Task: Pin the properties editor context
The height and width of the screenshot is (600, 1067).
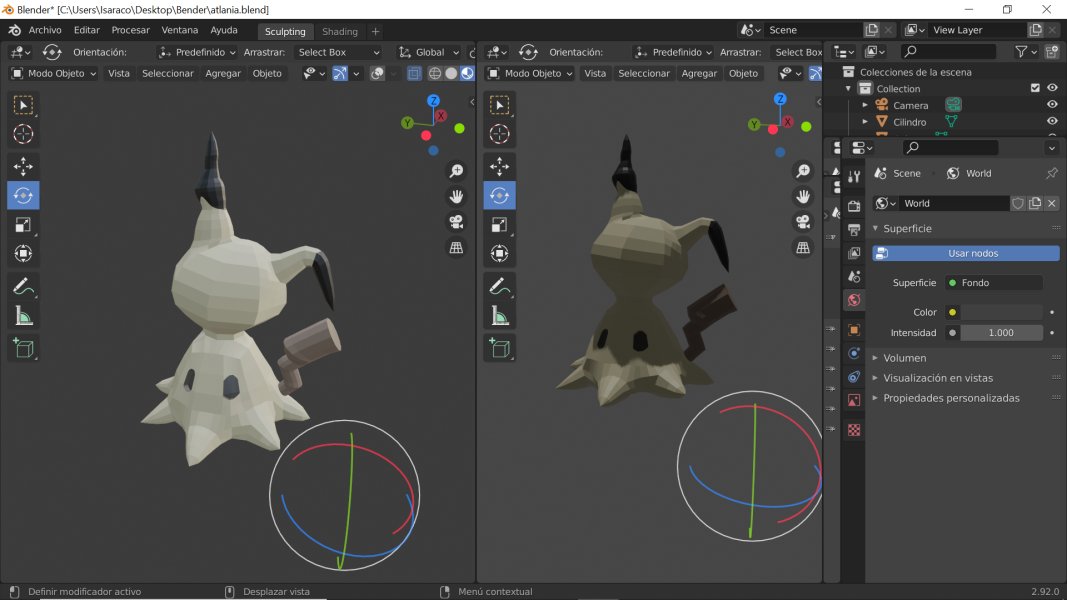Action: tap(1051, 173)
